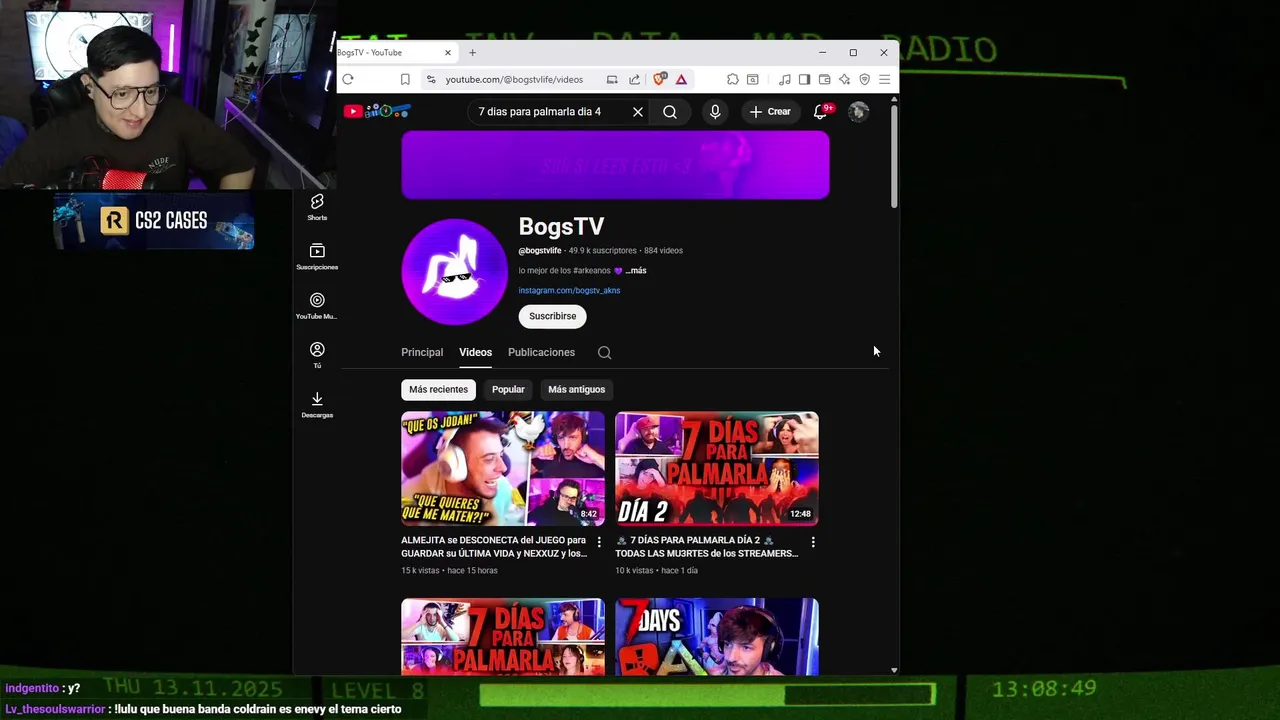Open the Brave playlist music note icon
Image resolution: width=1280 pixels, height=720 pixels.
(785, 80)
